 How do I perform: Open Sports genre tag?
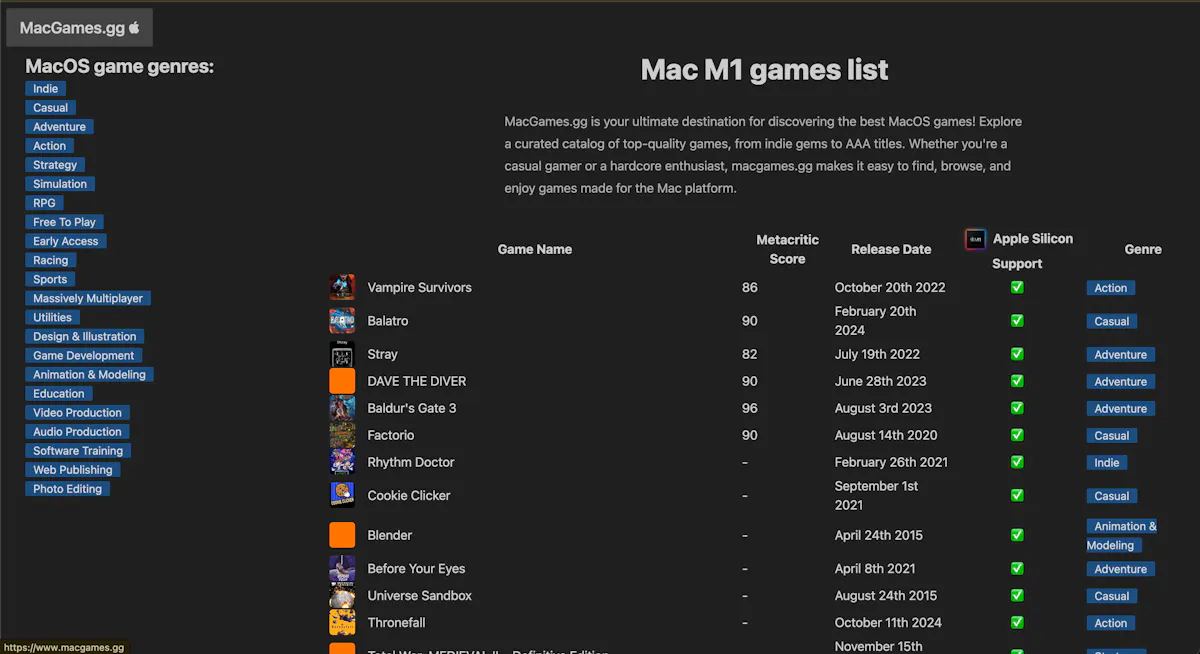coord(50,279)
